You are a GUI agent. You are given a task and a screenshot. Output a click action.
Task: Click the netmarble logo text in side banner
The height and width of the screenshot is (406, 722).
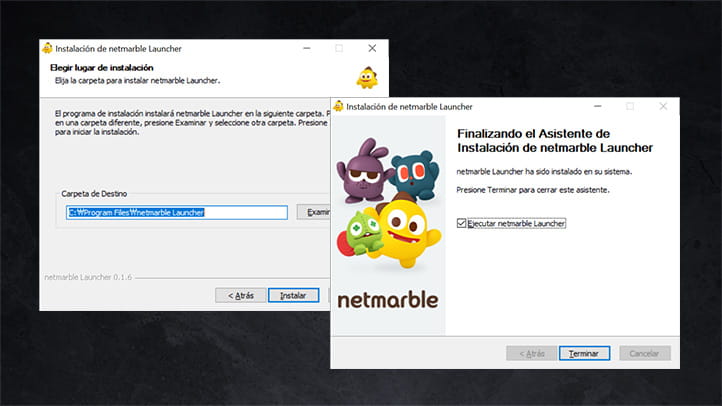(388, 300)
